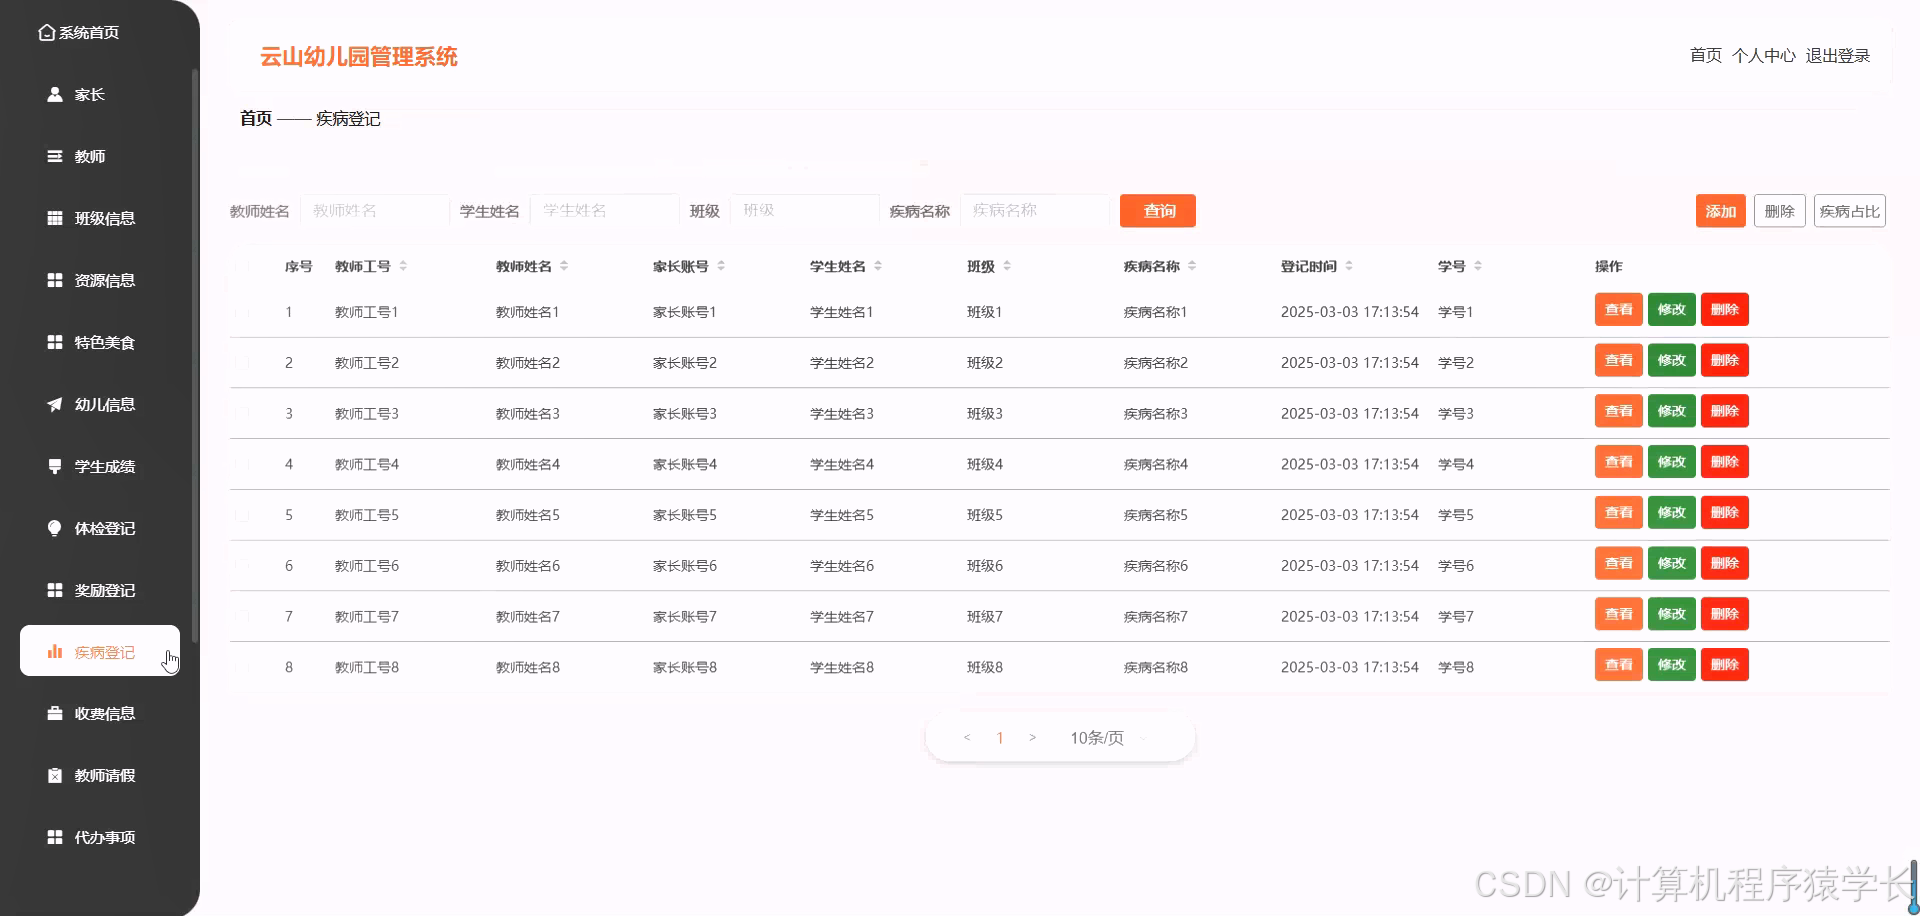Click 修改 for row 教师工号6
Image resolution: width=1920 pixels, height=916 pixels.
(x=1672, y=564)
